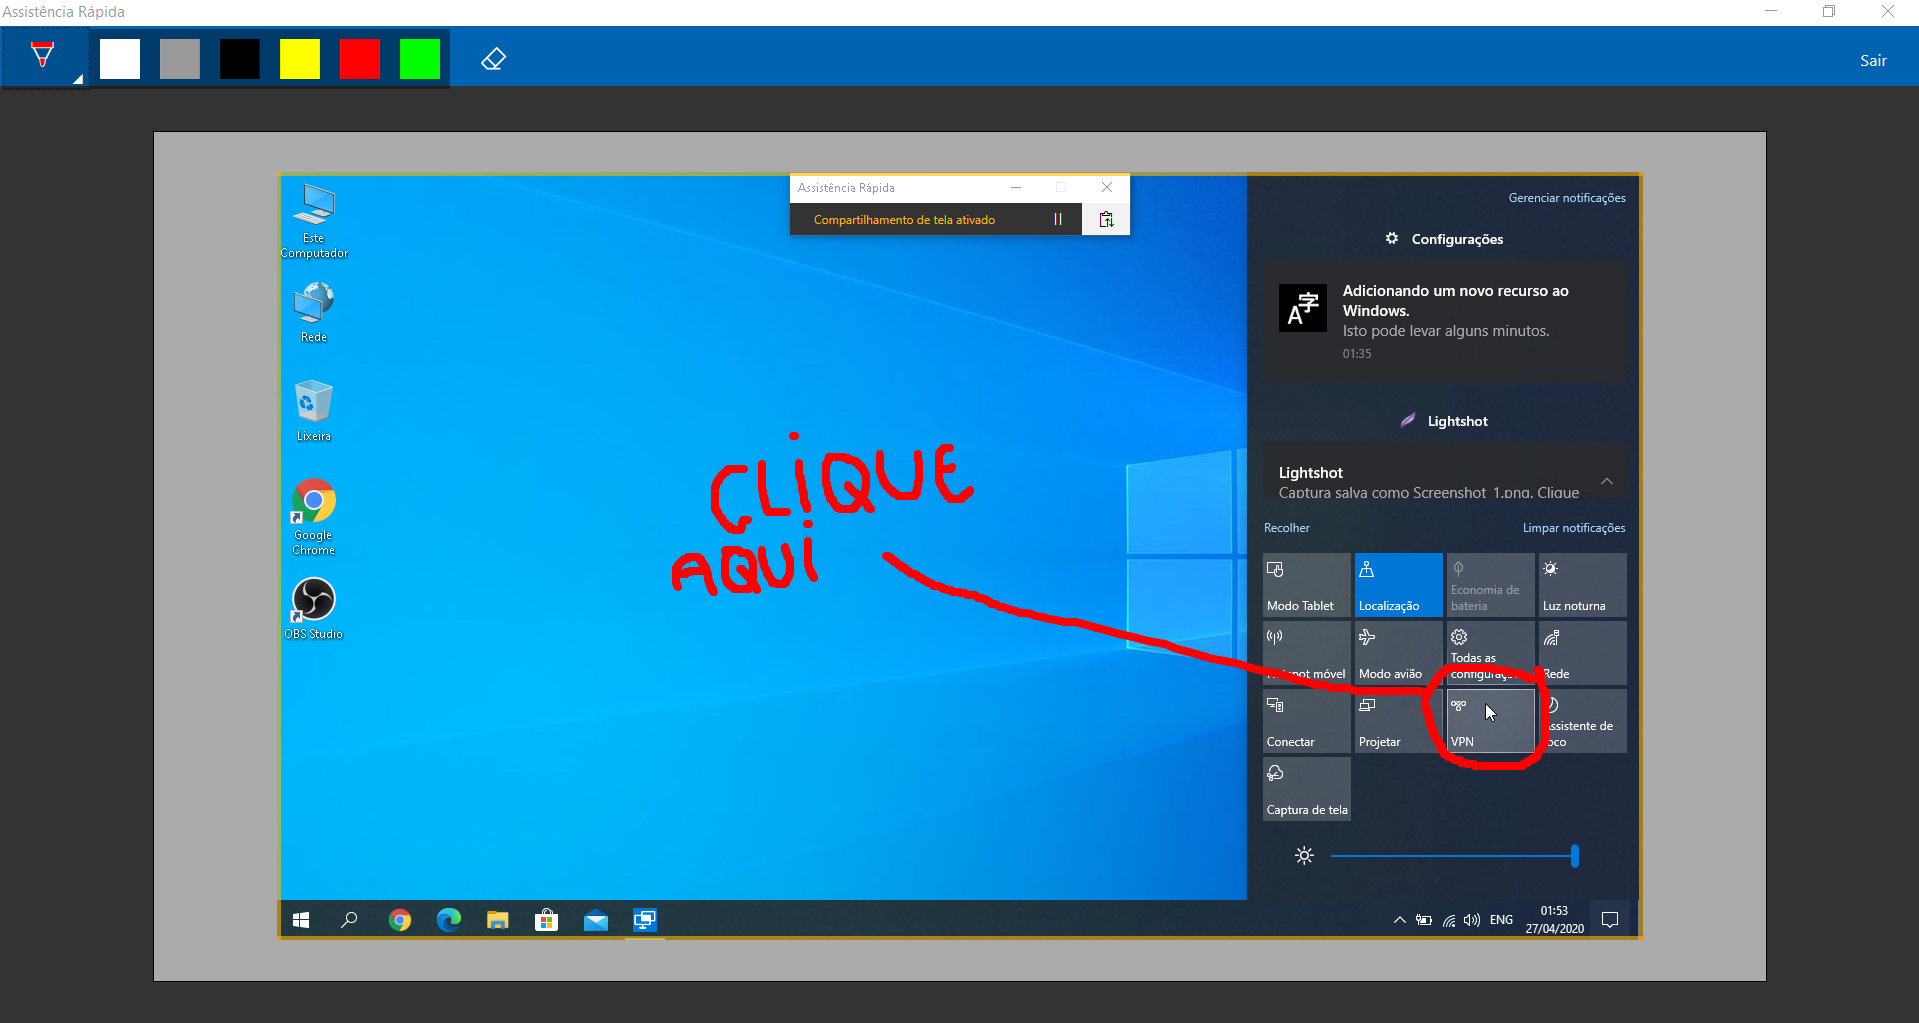Open Este Computador desktop icon
This screenshot has width=1919, height=1023.
[x=314, y=221]
